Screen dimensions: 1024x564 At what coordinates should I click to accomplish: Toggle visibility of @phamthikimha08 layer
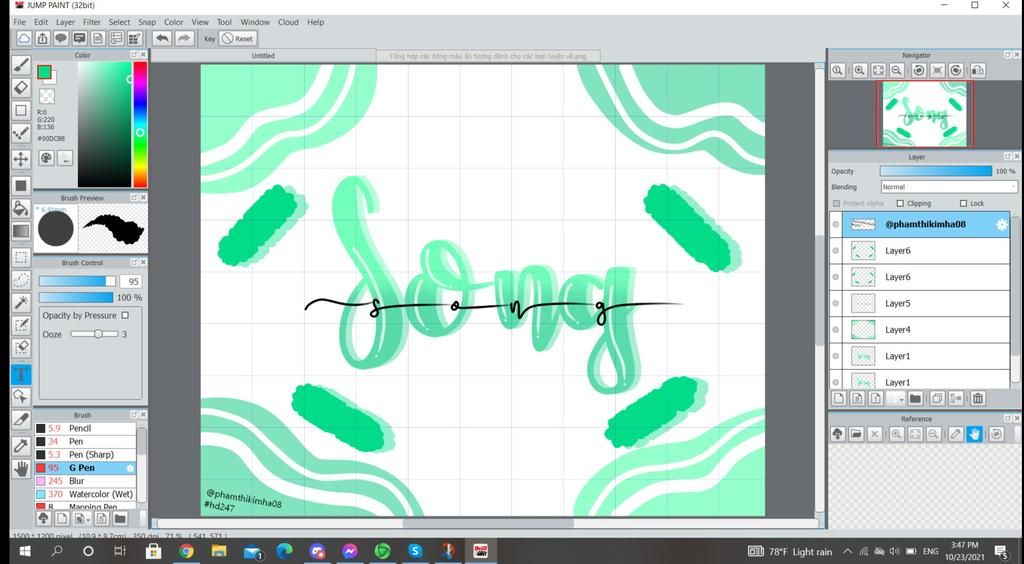[x=836, y=225]
